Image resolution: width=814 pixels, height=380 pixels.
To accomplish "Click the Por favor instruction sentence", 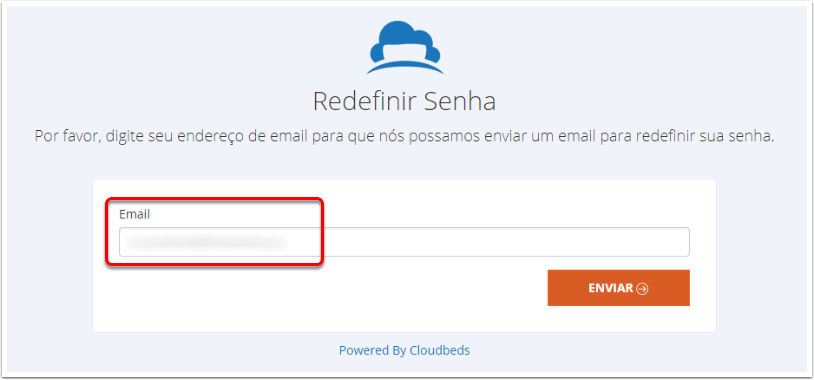I will pyautogui.click(x=404, y=137).
